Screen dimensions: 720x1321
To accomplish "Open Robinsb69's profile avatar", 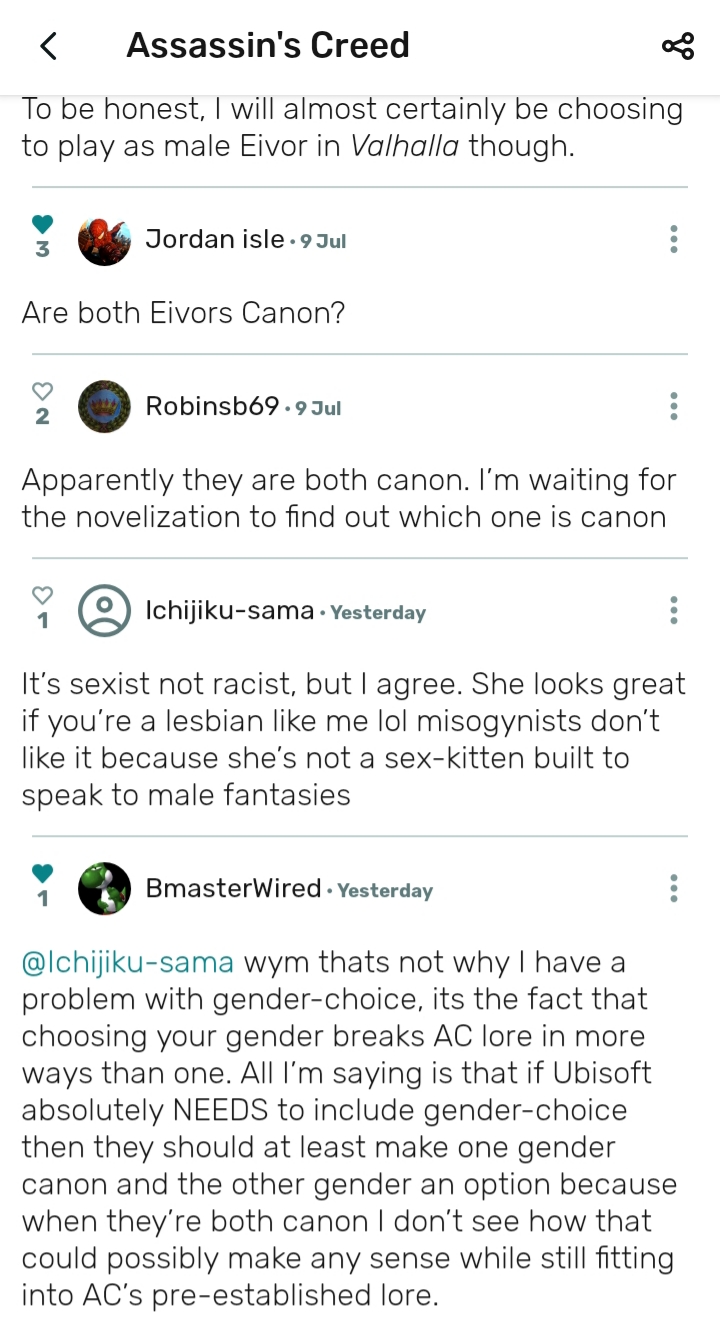I will point(104,407).
